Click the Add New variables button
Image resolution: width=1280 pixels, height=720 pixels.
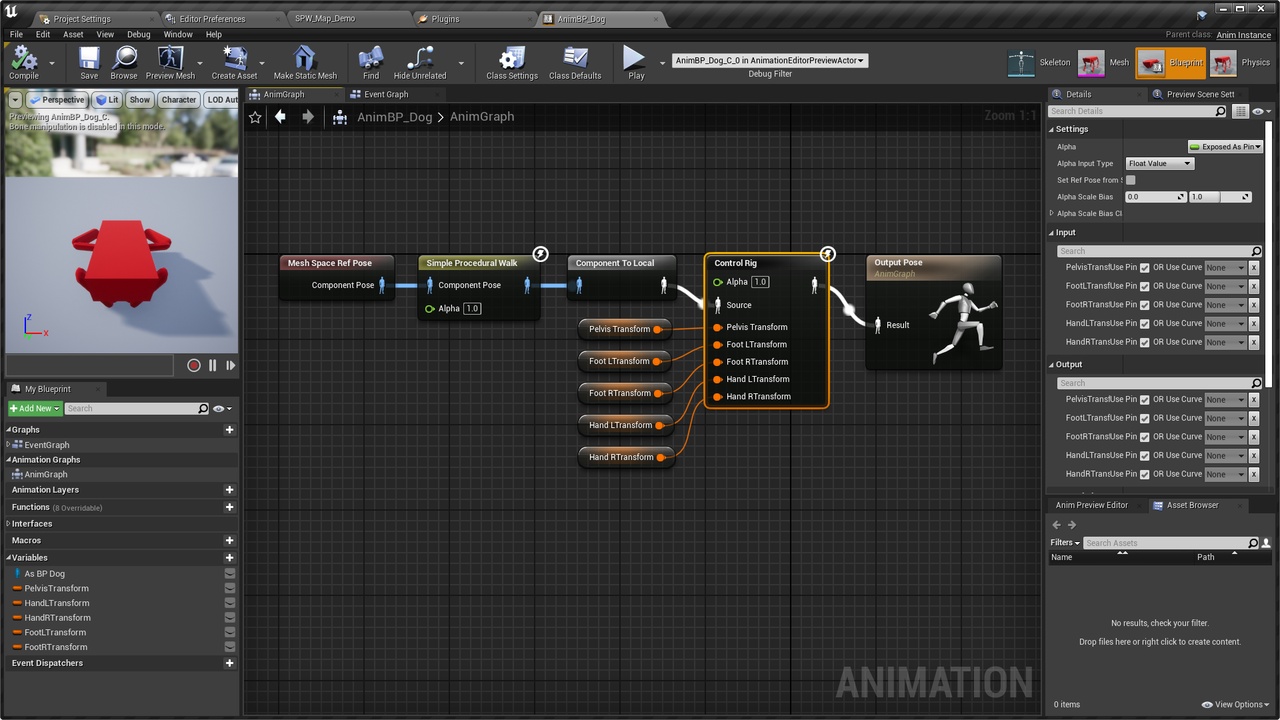pyautogui.click(x=33, y=408)
